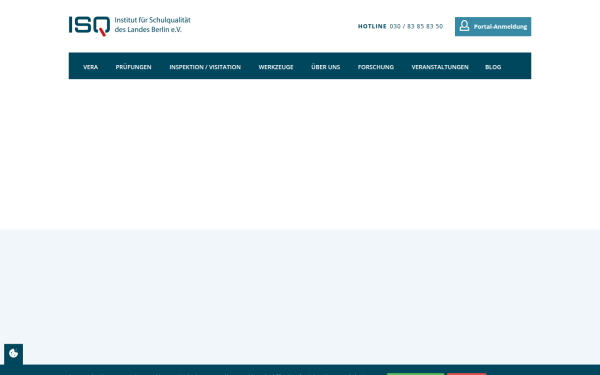Click the ISQ logo

click(x=90, y=26)
